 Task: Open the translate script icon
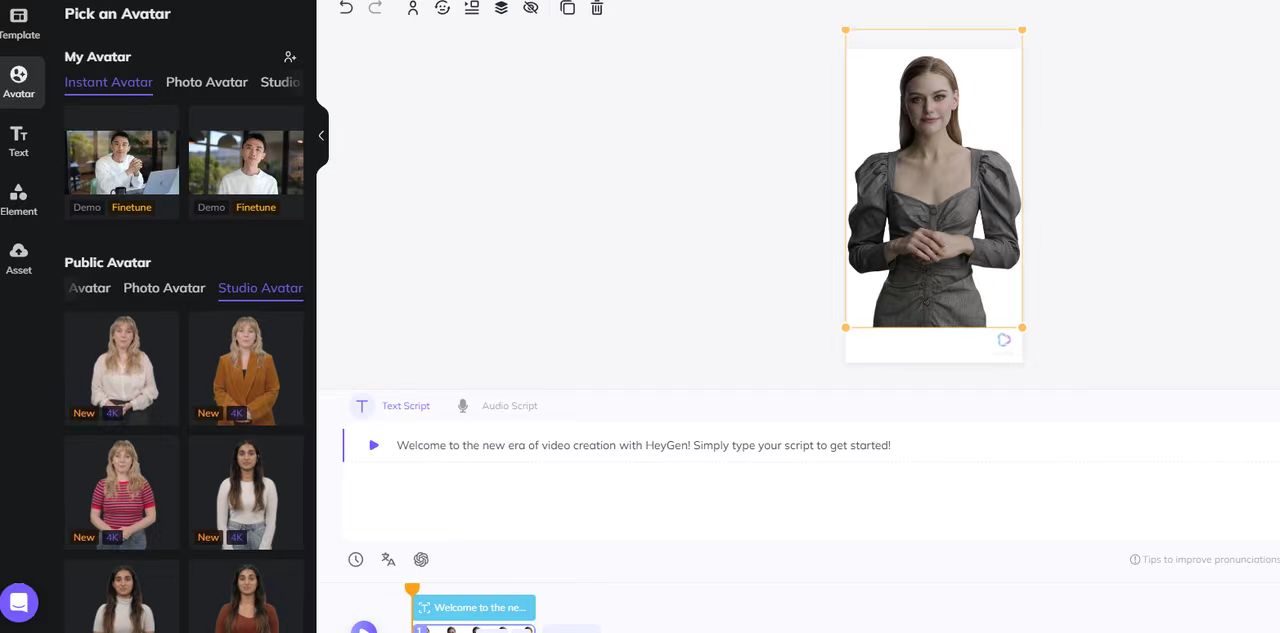tap(388, 560)
